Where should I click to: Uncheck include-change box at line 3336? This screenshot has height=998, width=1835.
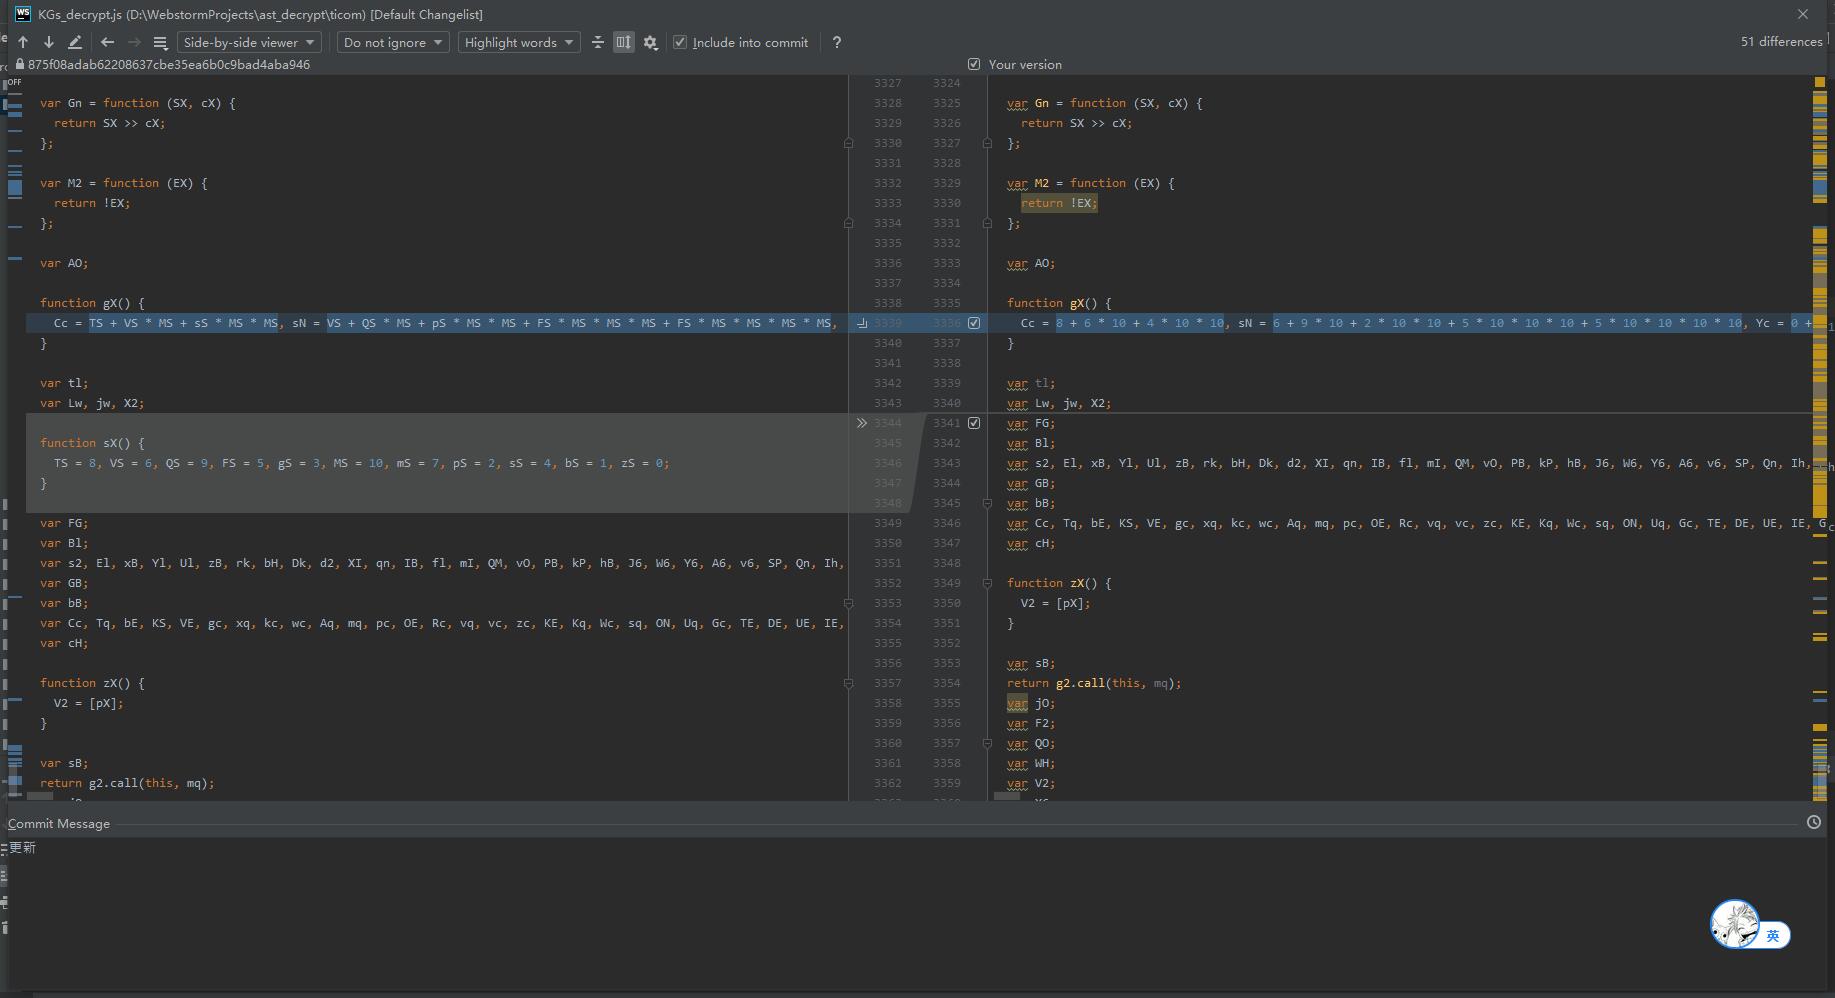pos(974,323)
